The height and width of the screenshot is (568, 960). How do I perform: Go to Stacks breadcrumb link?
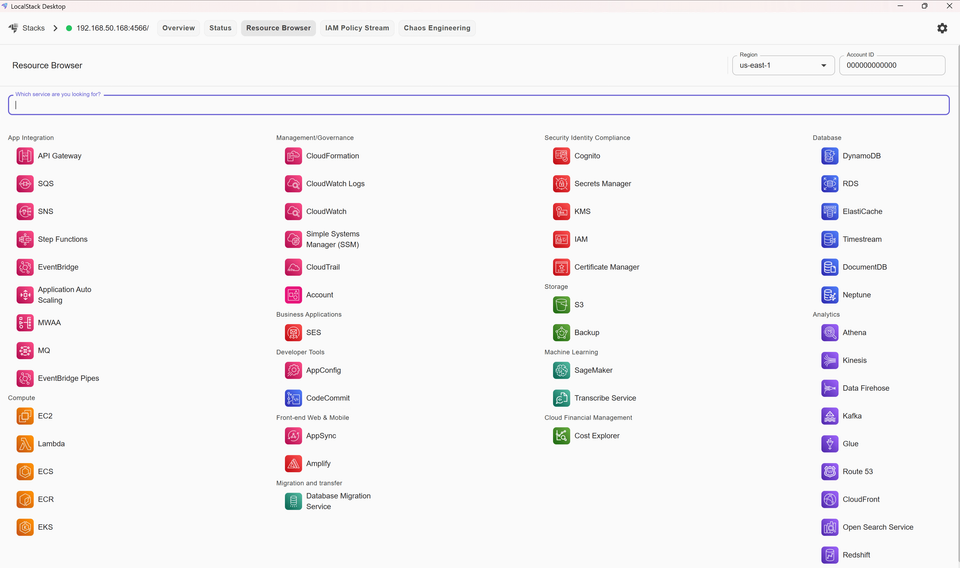pyautogui.click(x=34, y=28)
